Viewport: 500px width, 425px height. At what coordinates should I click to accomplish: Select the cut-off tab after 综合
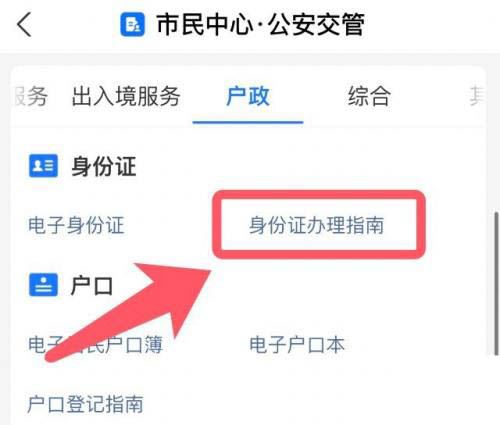point(477,96)
